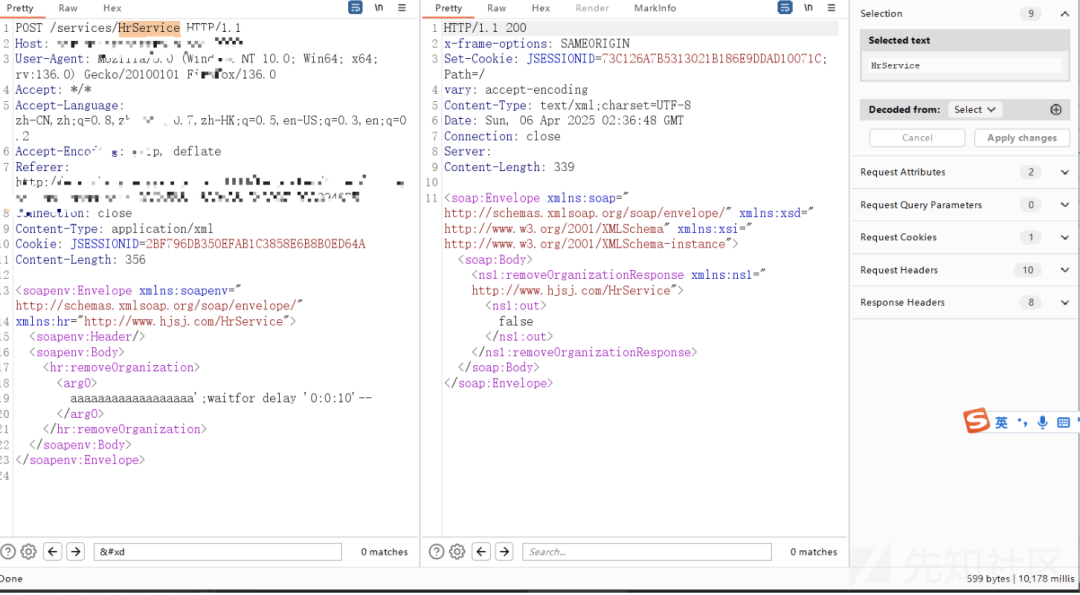Image resolution: width=1080 pixels, height=595 pixels.
Task: Click the Sogou input method S logo
Action: point(976,421)
